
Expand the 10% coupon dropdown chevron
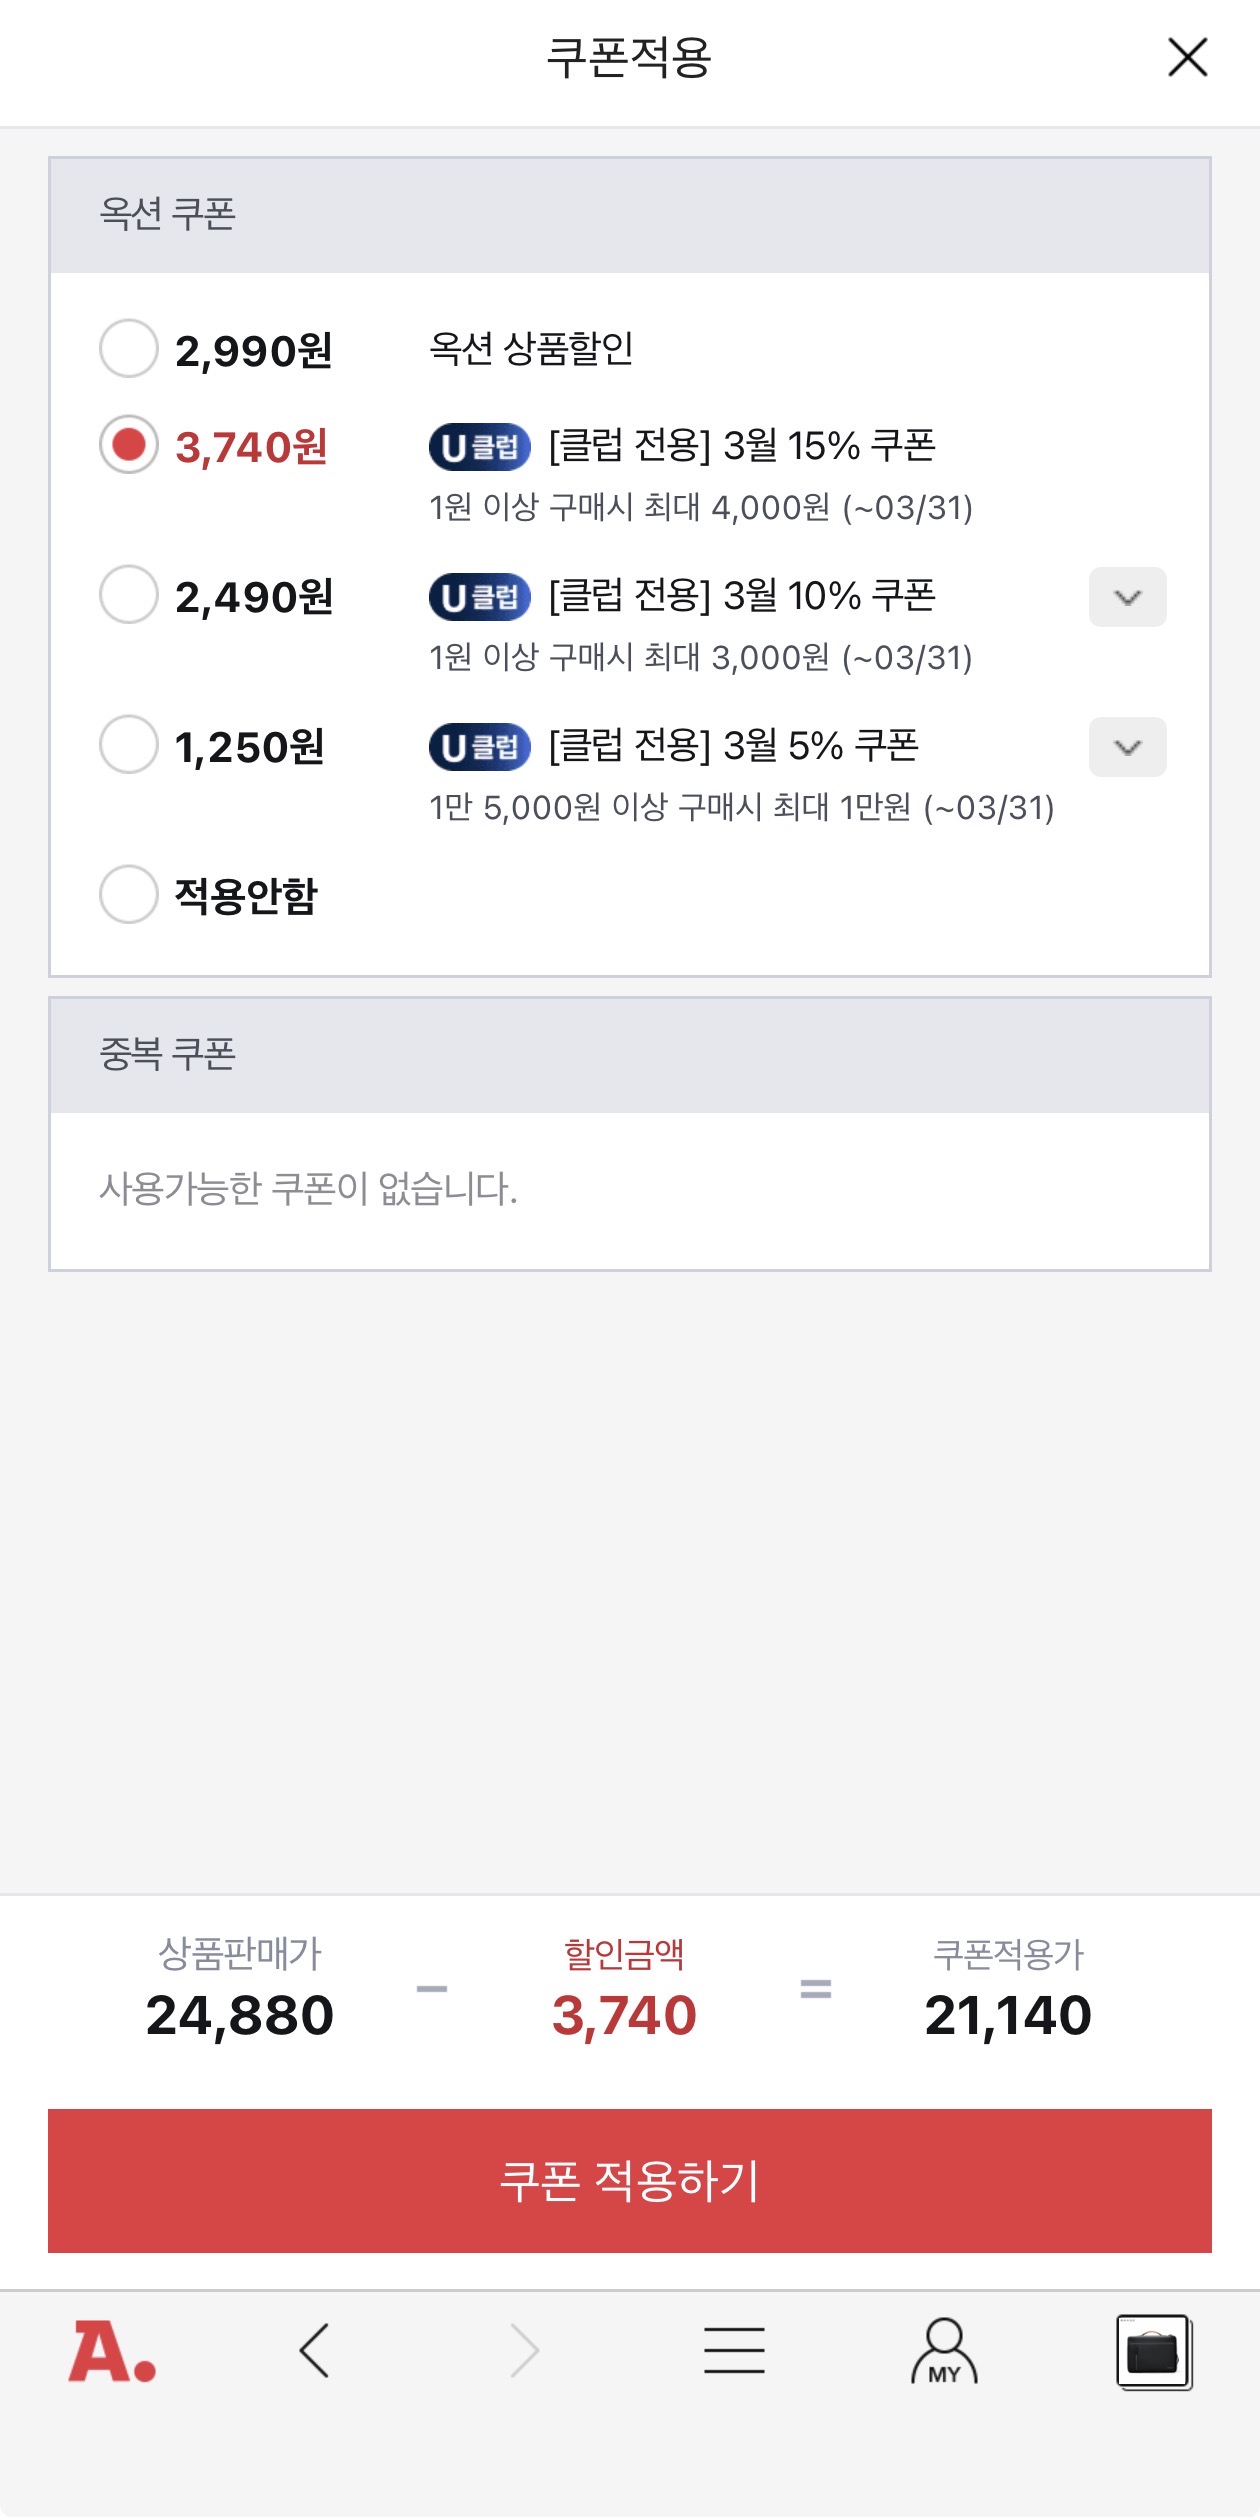pyautogui.click(x=1127, y=597)
